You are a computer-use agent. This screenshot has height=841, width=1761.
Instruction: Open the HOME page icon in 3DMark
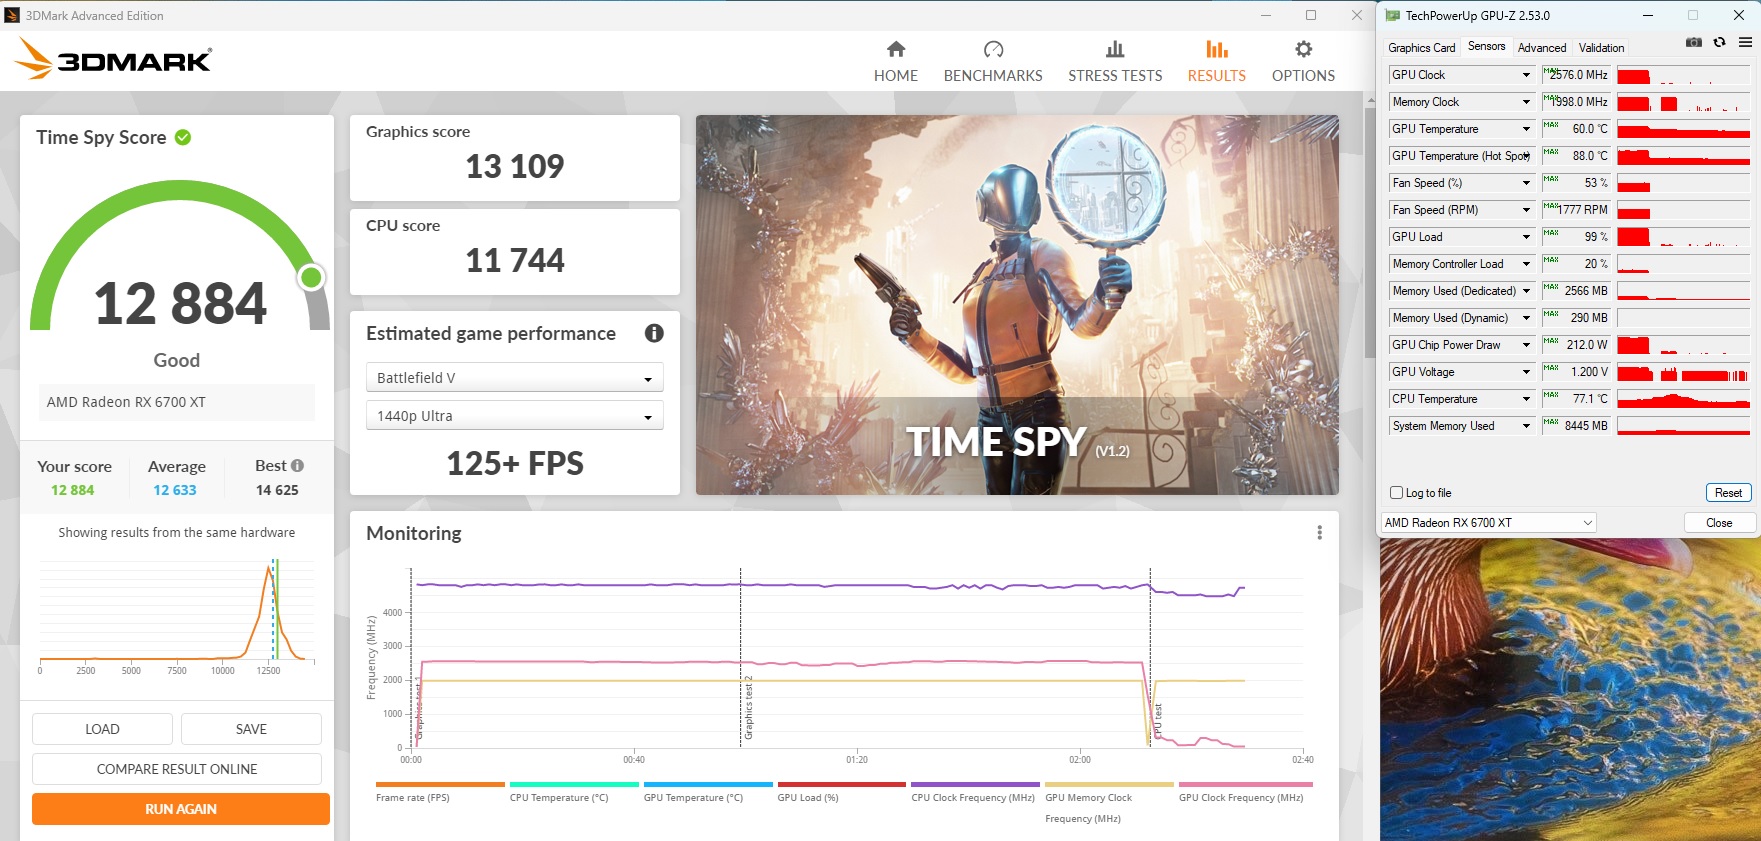[x=896, y=49]
